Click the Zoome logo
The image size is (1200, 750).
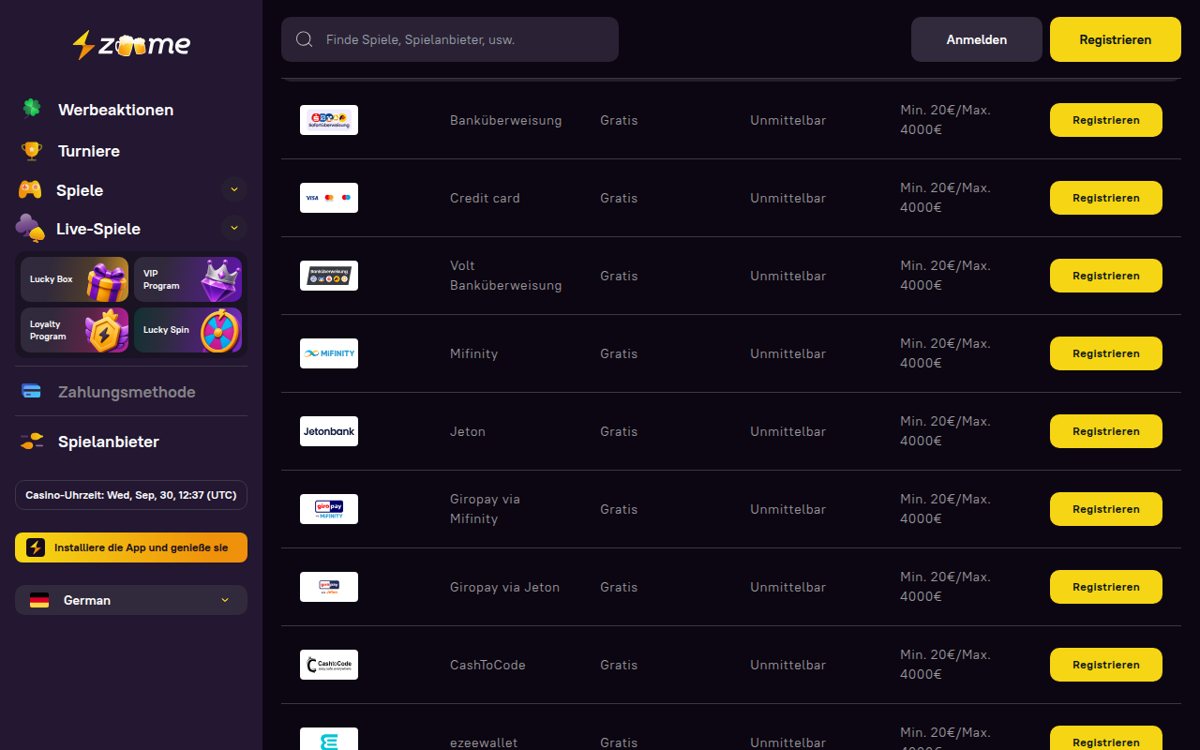pos(131,44)
